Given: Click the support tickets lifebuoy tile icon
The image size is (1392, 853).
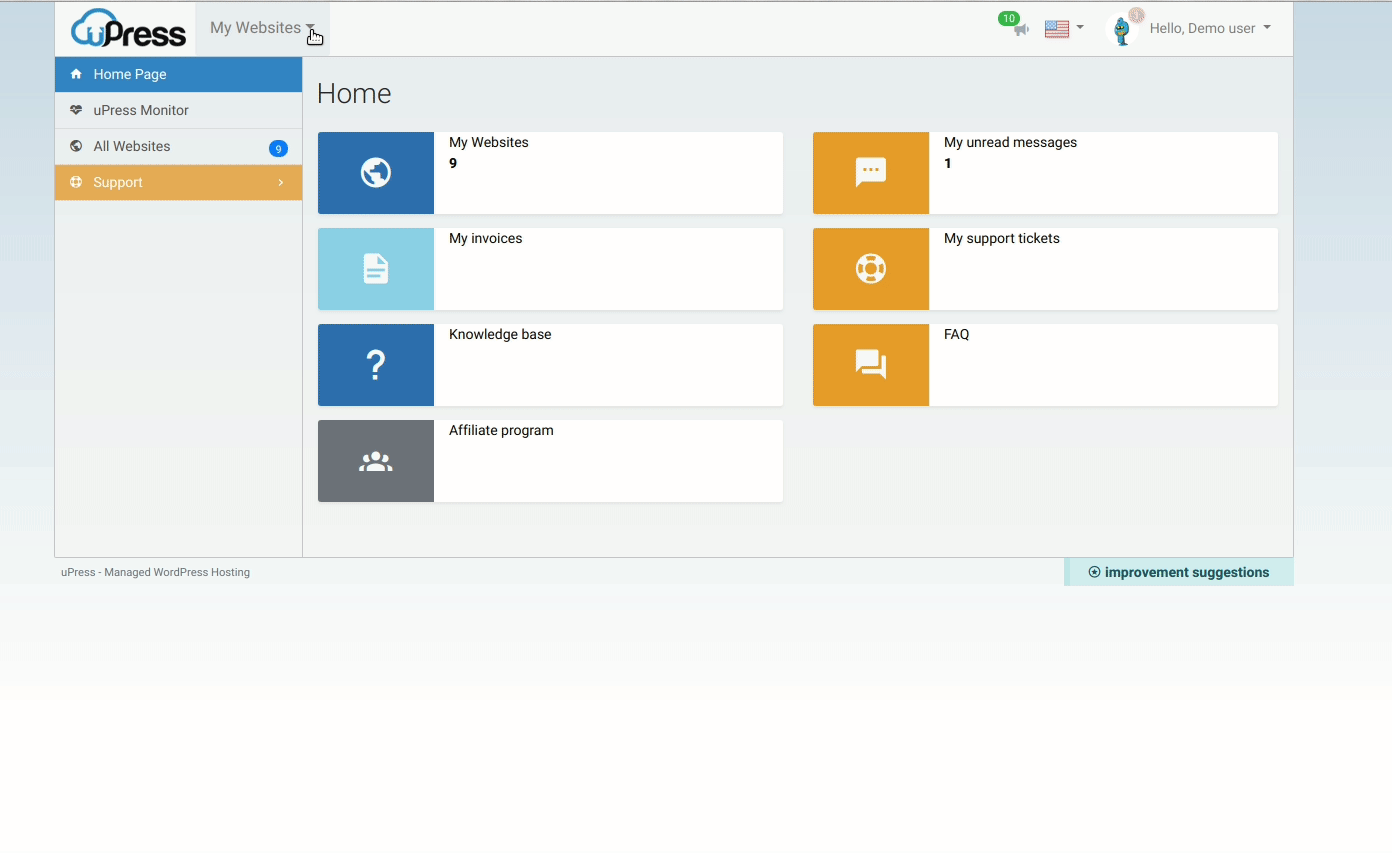Looking at the screenshot, I should click(x=871, y=269).
